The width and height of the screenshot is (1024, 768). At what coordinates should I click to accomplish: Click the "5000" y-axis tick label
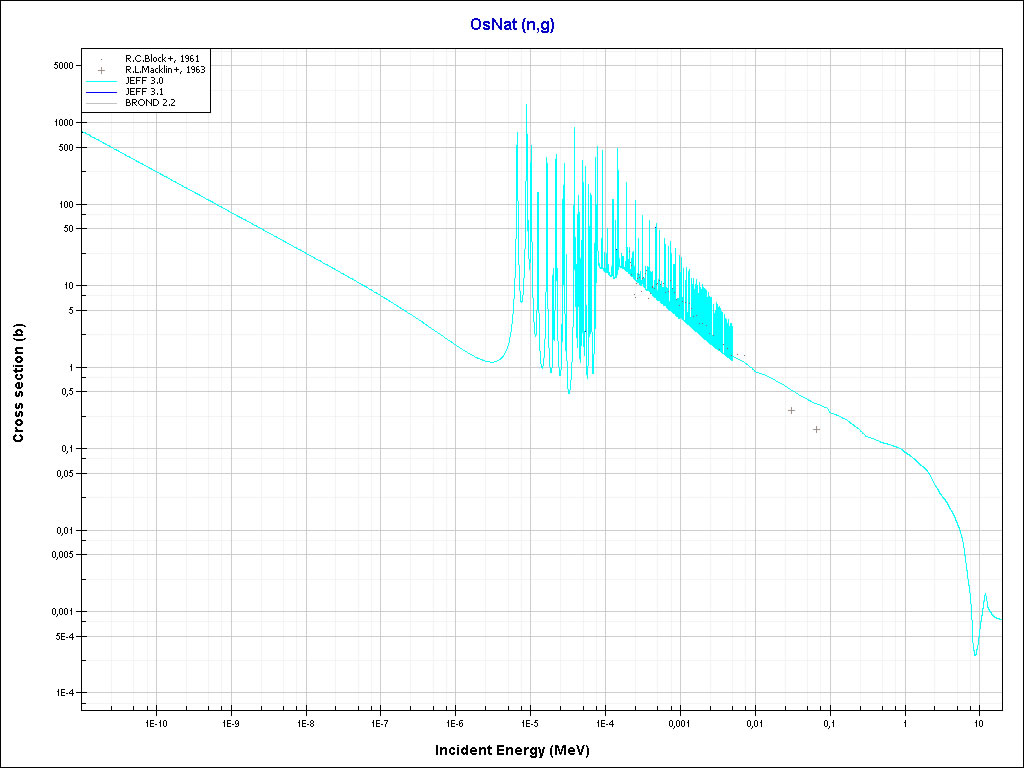(62, 66)
